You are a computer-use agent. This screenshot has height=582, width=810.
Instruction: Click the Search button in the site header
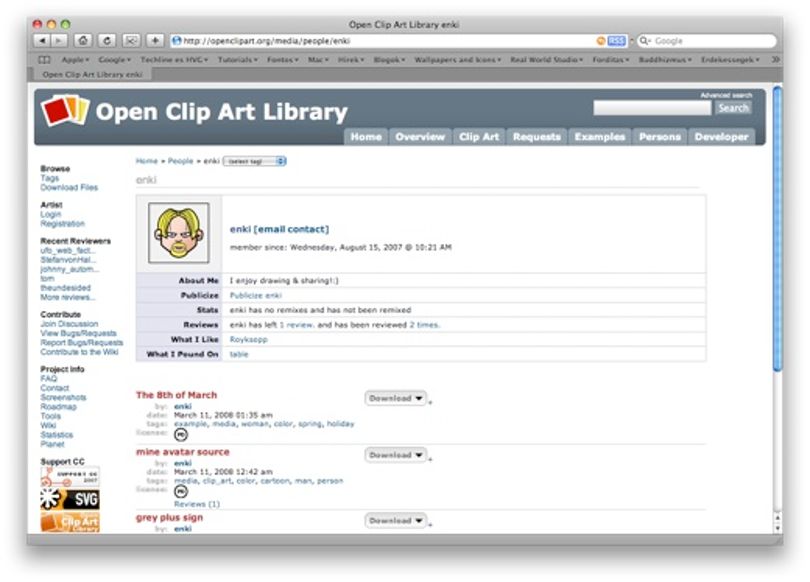pos(733,108)
